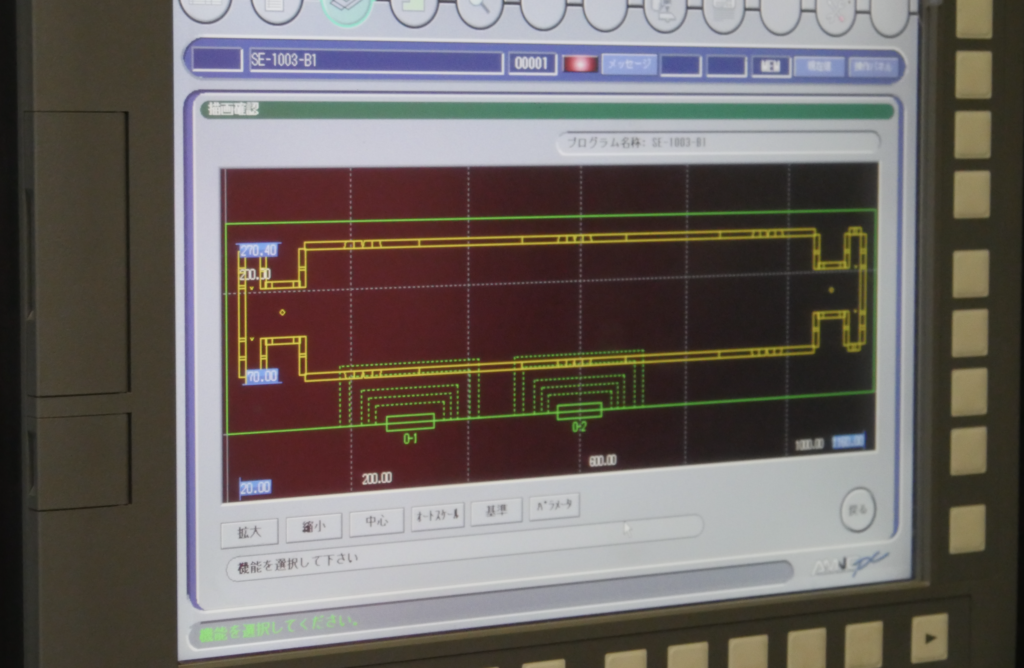
Task: Click the magnifying glass icon in top toolbar
Action: pos(479,10)
